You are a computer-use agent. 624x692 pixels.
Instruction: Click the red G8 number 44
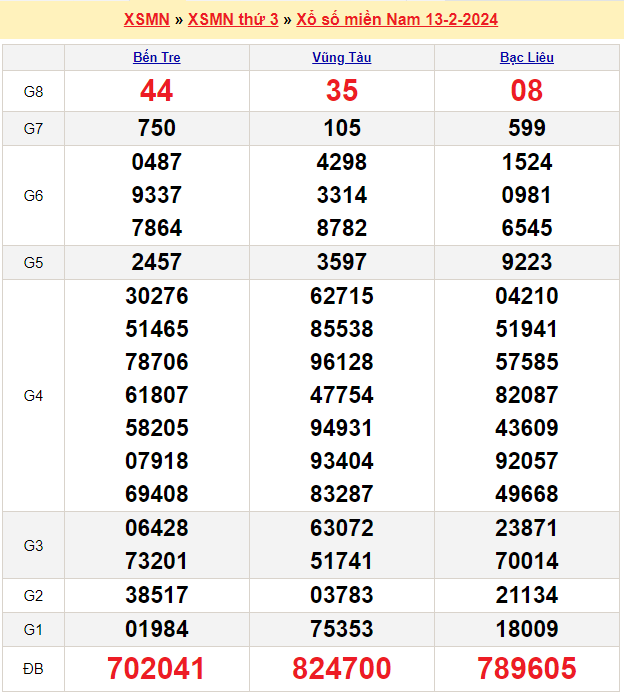point(157,92)
